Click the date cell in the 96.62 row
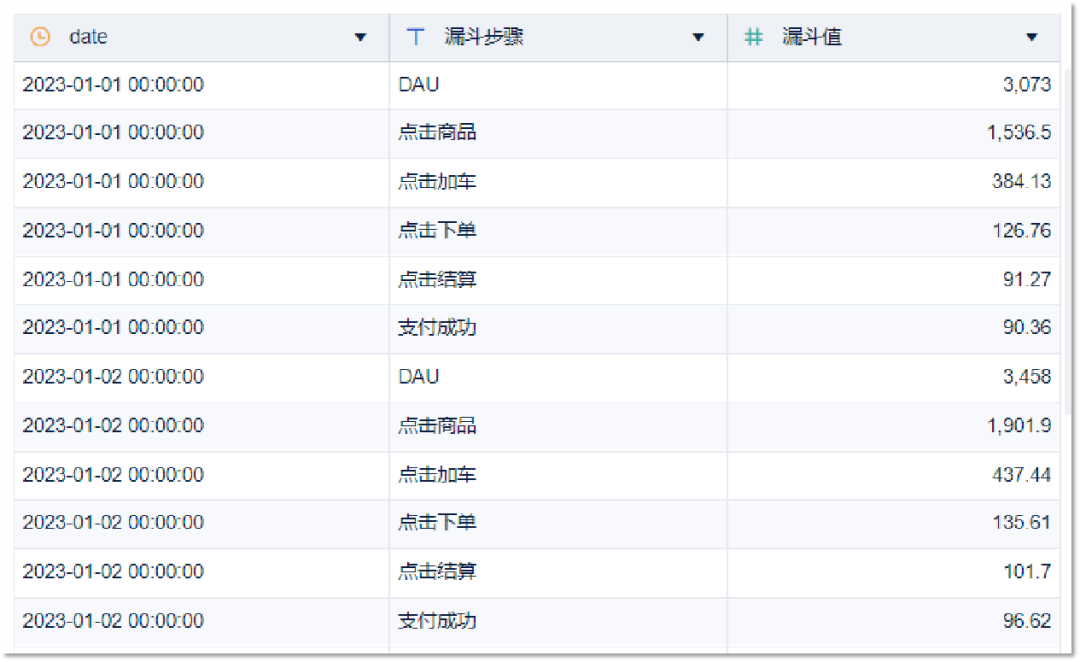Image resolution: width=1080 pixels, height=662 pixels. pyautogui.click(x=201, y=621)
